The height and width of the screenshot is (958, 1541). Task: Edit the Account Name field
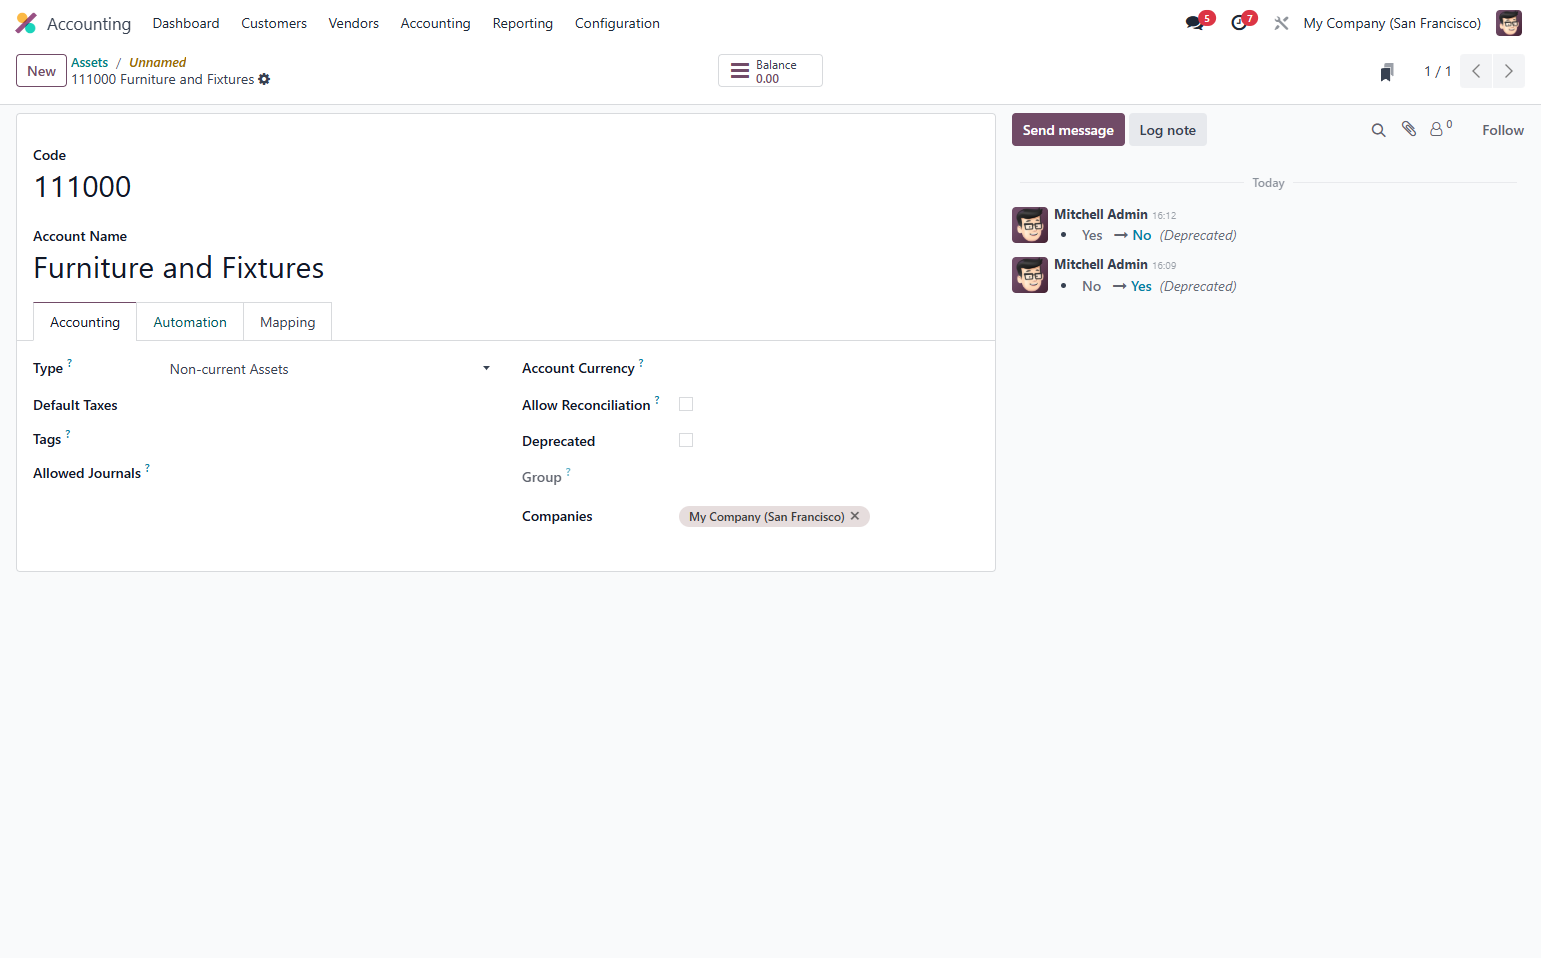[x=506, y=268]
